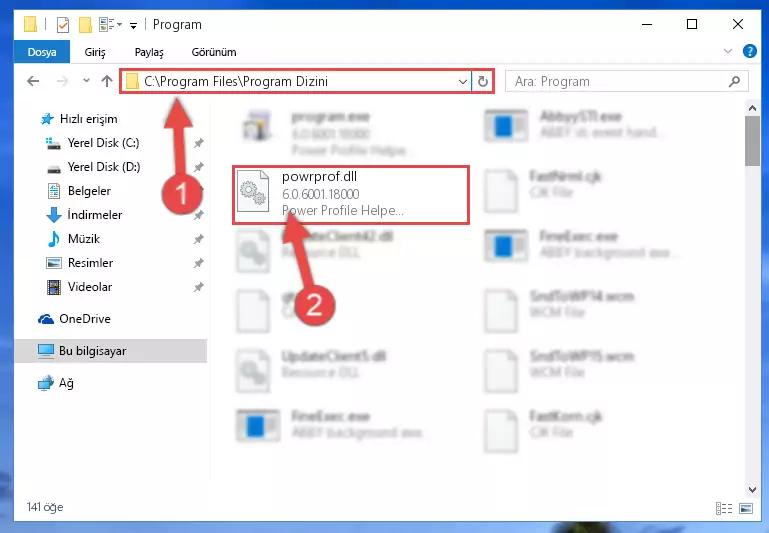Click pin icon next to Yerel Disk (D:)
This screenshot has height=533, width=769.
198,167
